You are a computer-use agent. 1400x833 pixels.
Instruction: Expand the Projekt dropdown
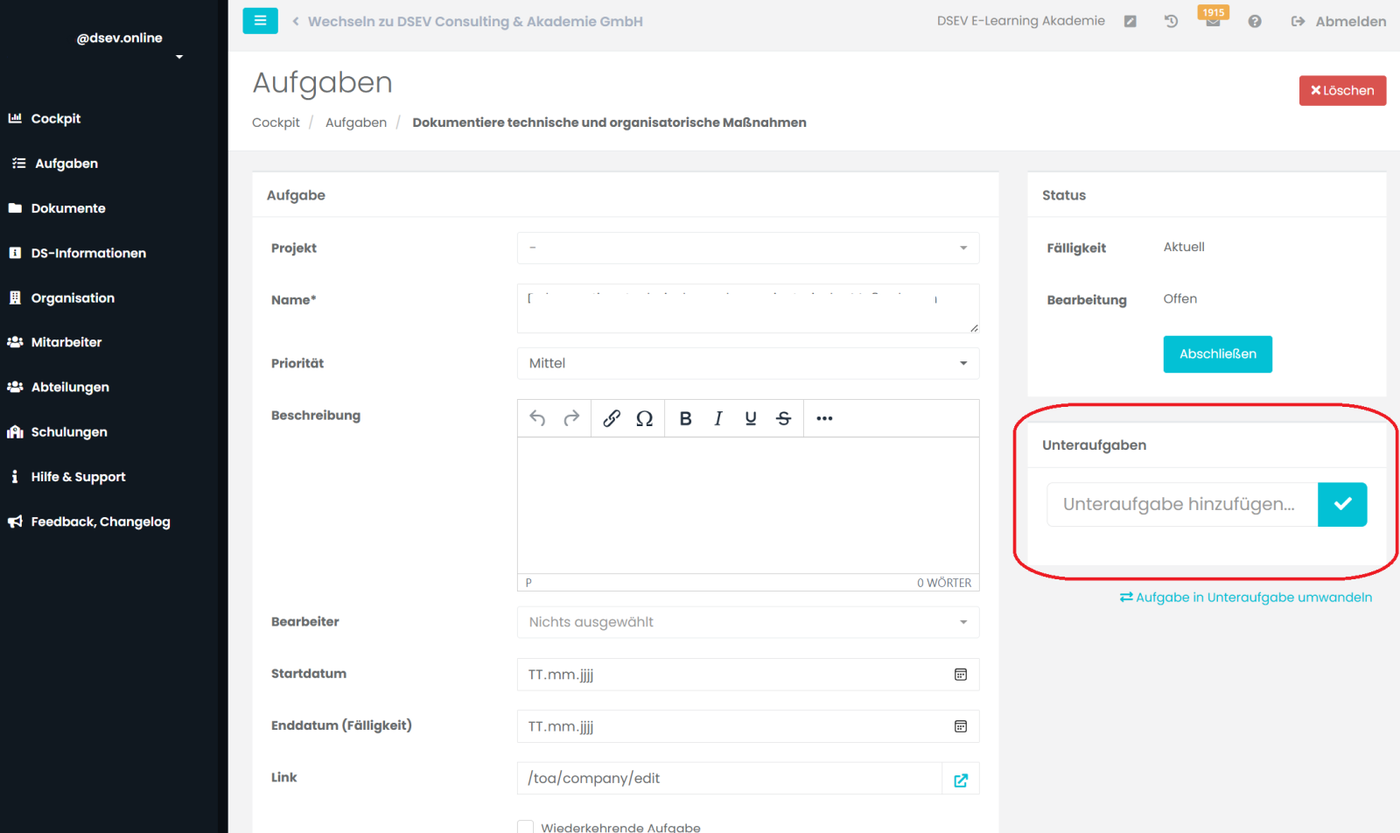pos(748,248)
